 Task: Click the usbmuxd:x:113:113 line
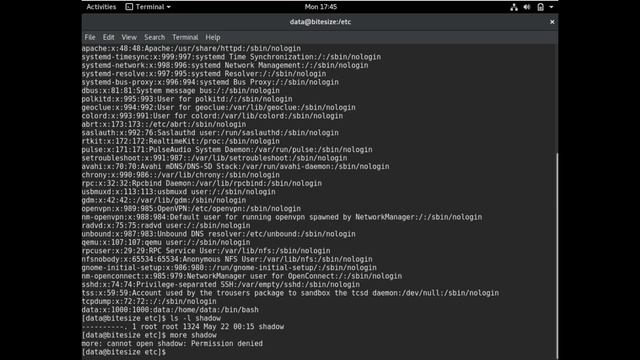pyautogui.click(x=178, y=192)
